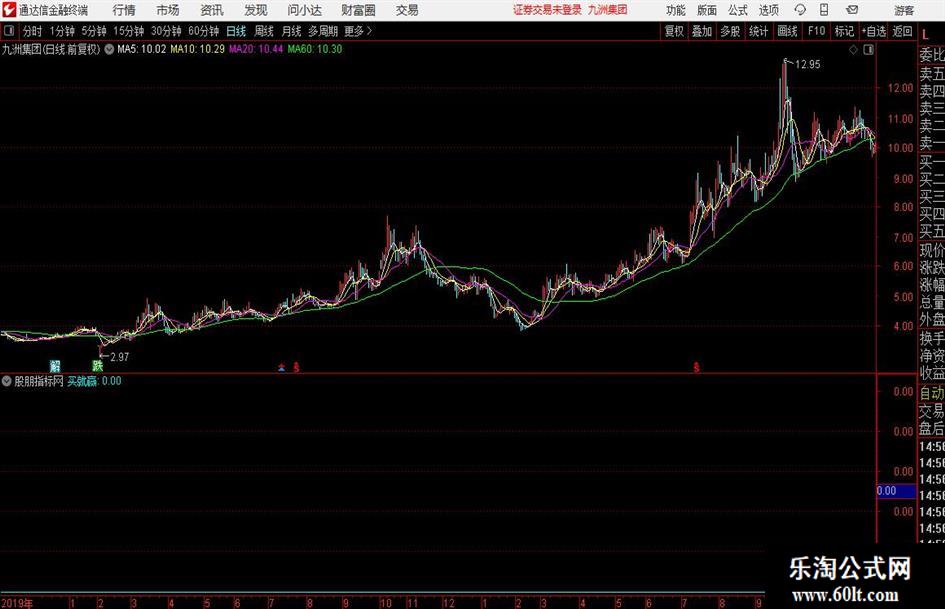The image size is (945, 609).
Task: Click the red $ marker near July 2019
Action: (297, 367)
